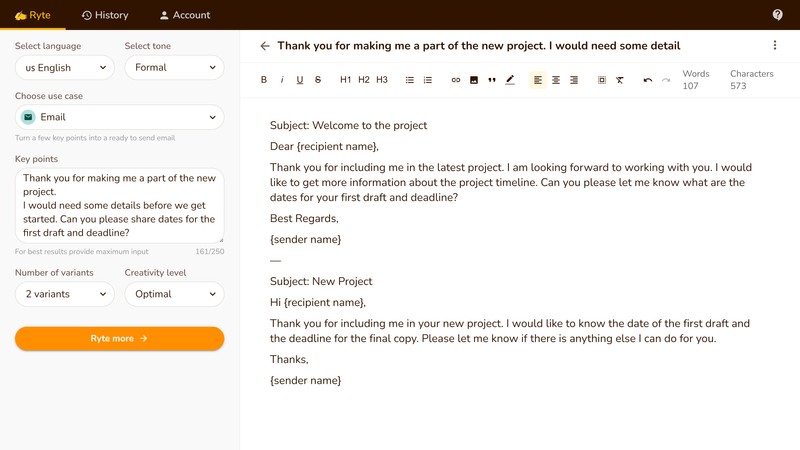Open the help question mark icon
The width and height of the screenshot is (800, 450).
pyautogui.click(x=778, y=15)
